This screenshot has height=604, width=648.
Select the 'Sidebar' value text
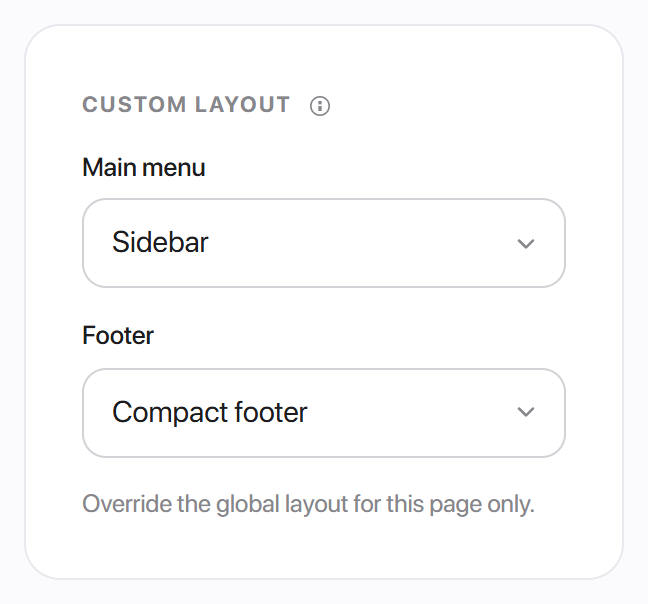click(x=160, y=242)
